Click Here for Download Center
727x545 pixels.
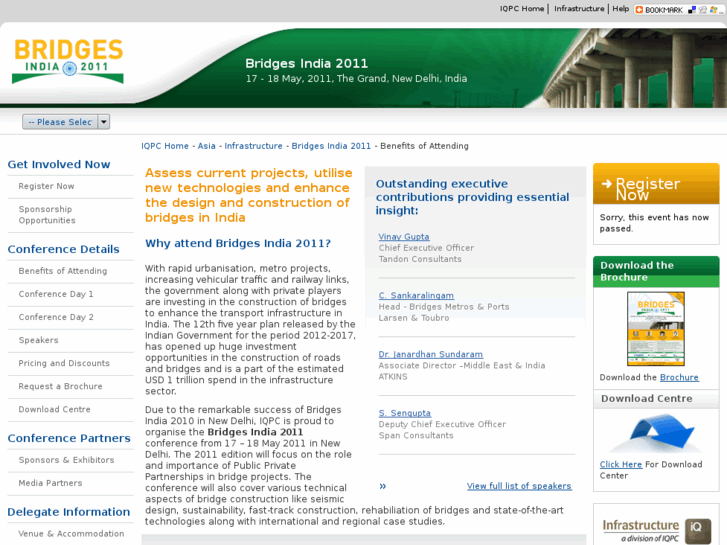[620, 464]
